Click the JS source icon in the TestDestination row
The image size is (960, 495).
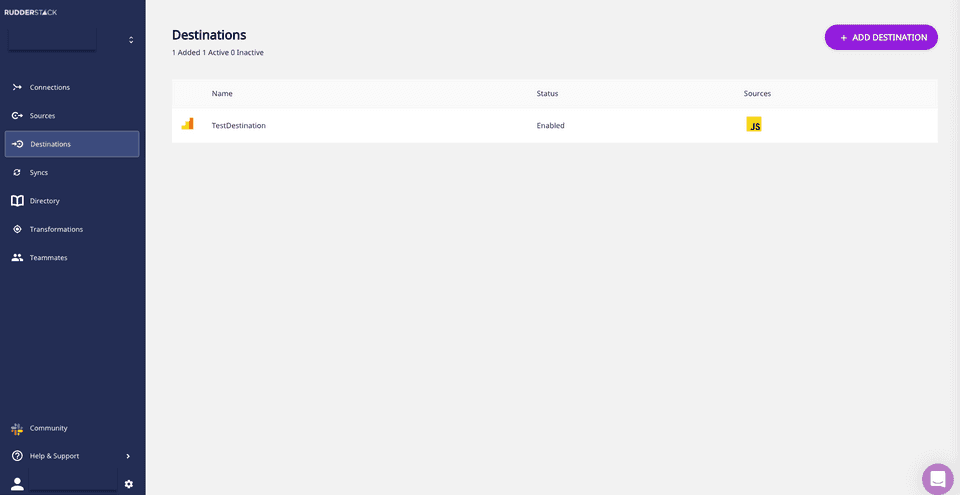(x=754, y=125)
